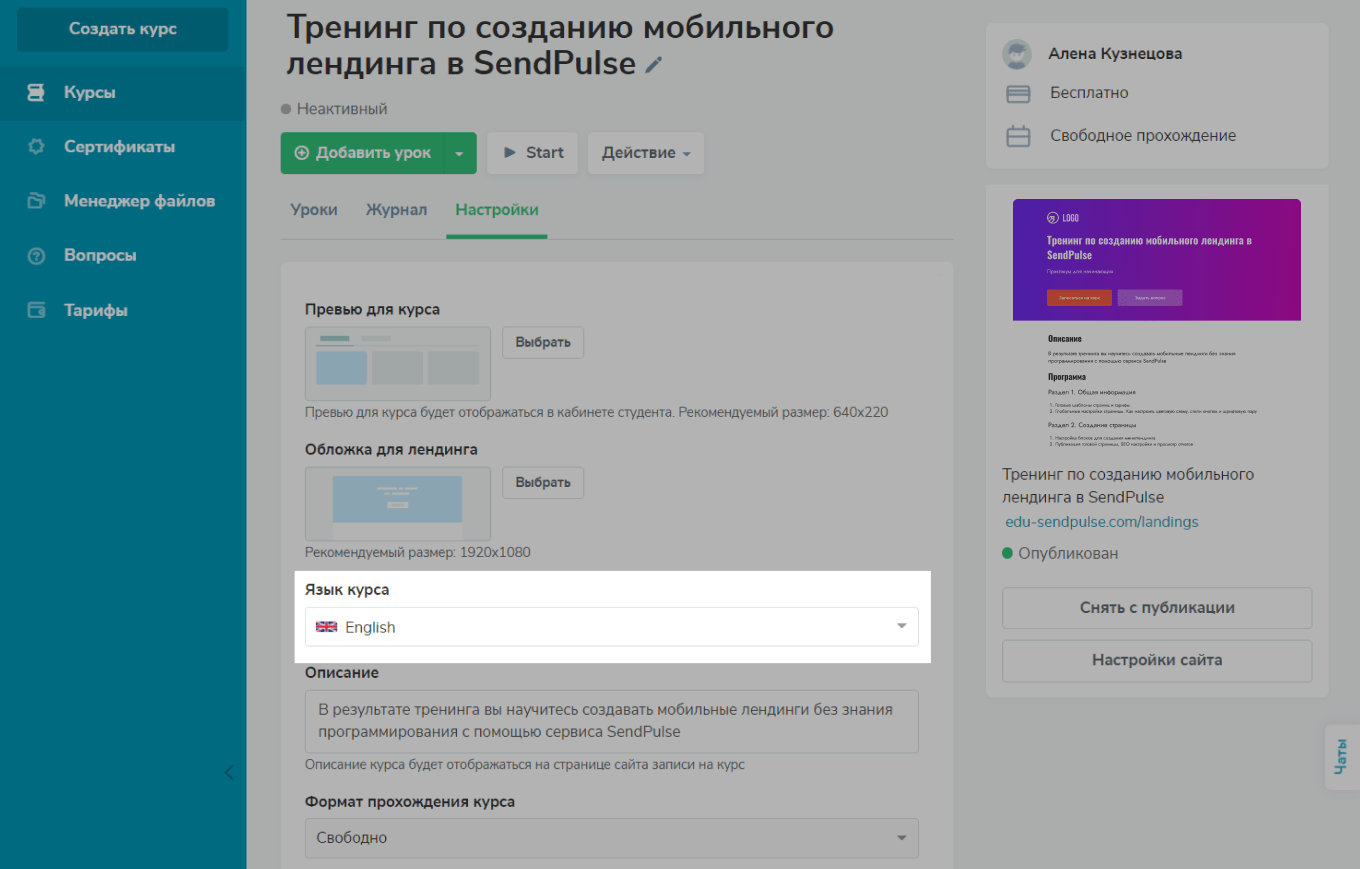Click the plus icon on Добавить урок
The width and height of the screenshot is (1360, 869).
pos(302,153)
